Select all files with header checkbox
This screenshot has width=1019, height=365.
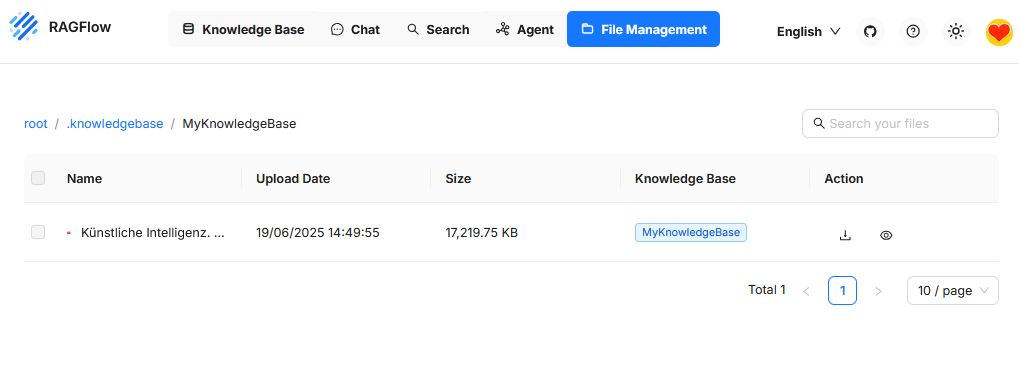point(38,178)
